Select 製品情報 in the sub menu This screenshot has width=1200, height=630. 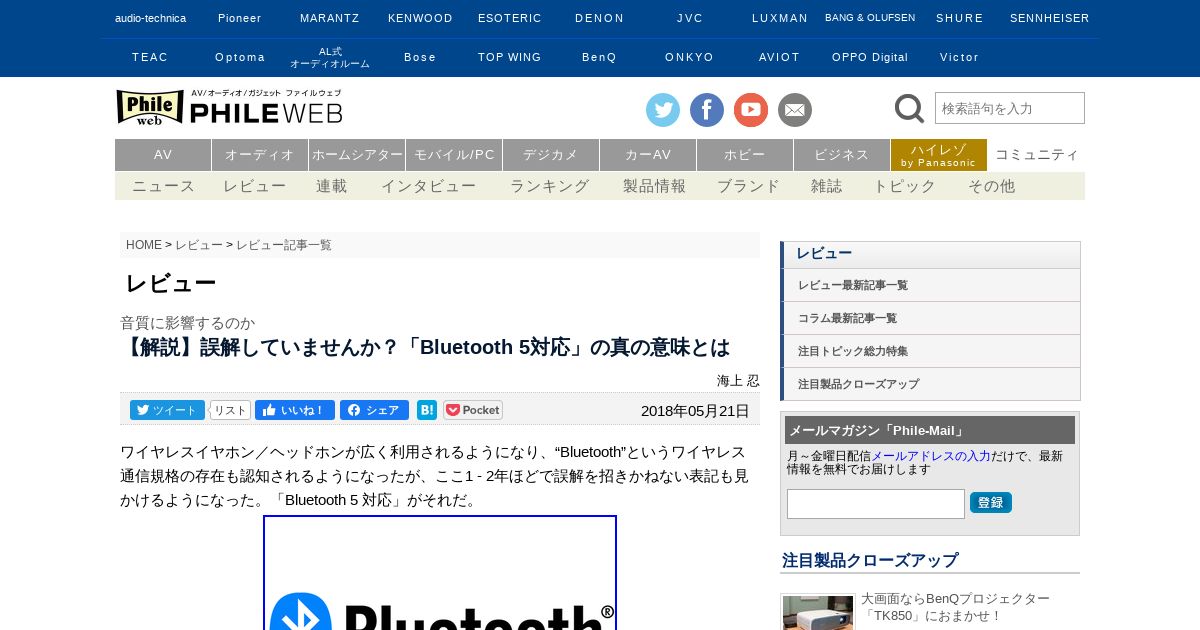pos(655,186)
